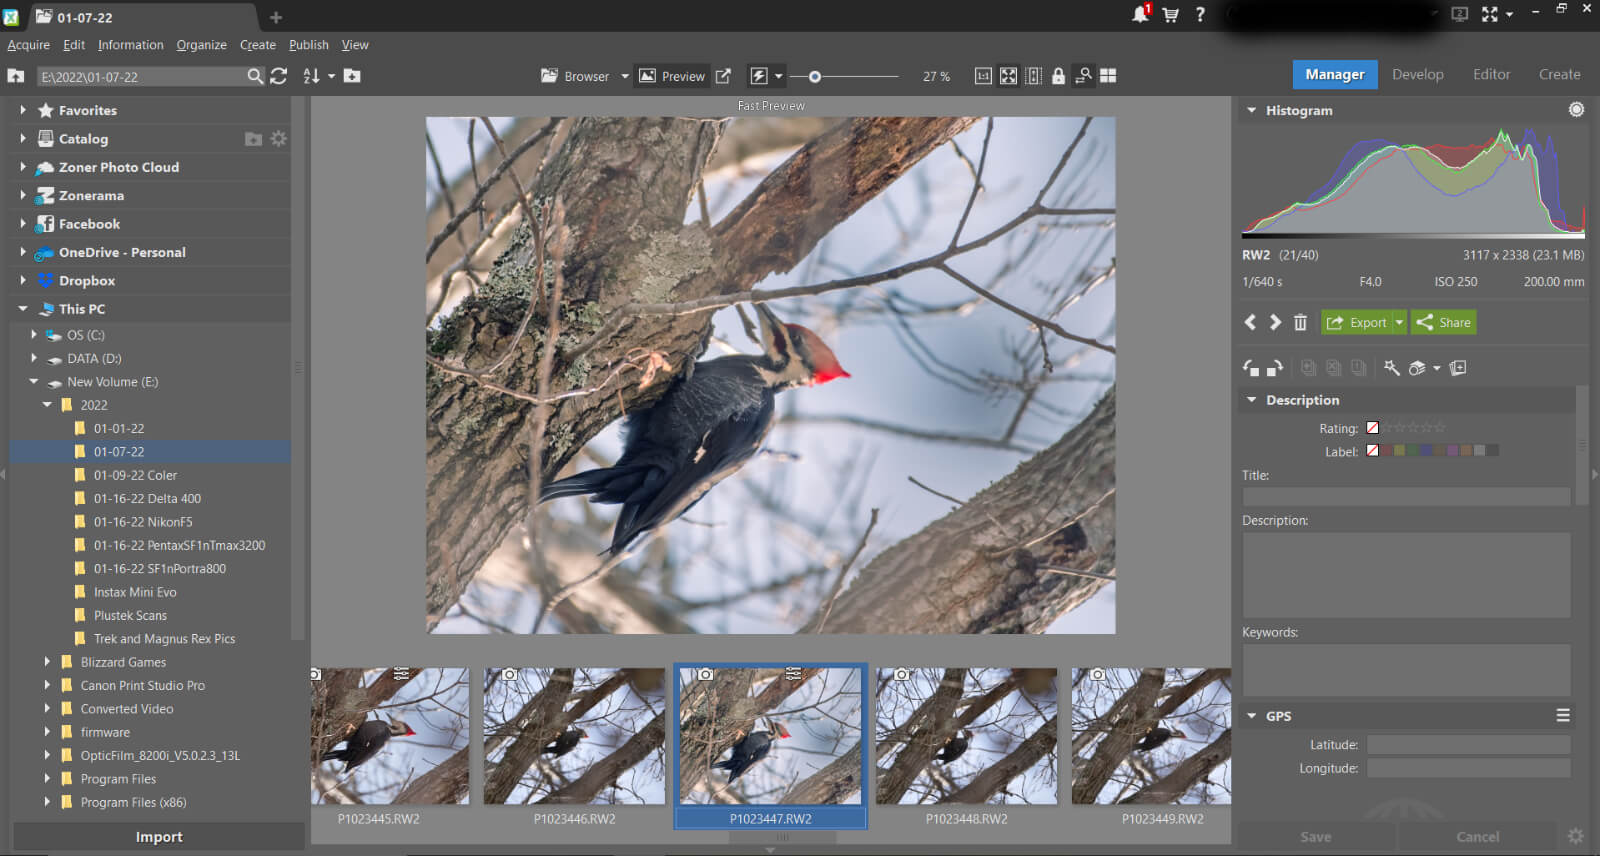Select the P1023448.RW2 thumbnail
1600x856 pixels.
[x=966, y=736]
